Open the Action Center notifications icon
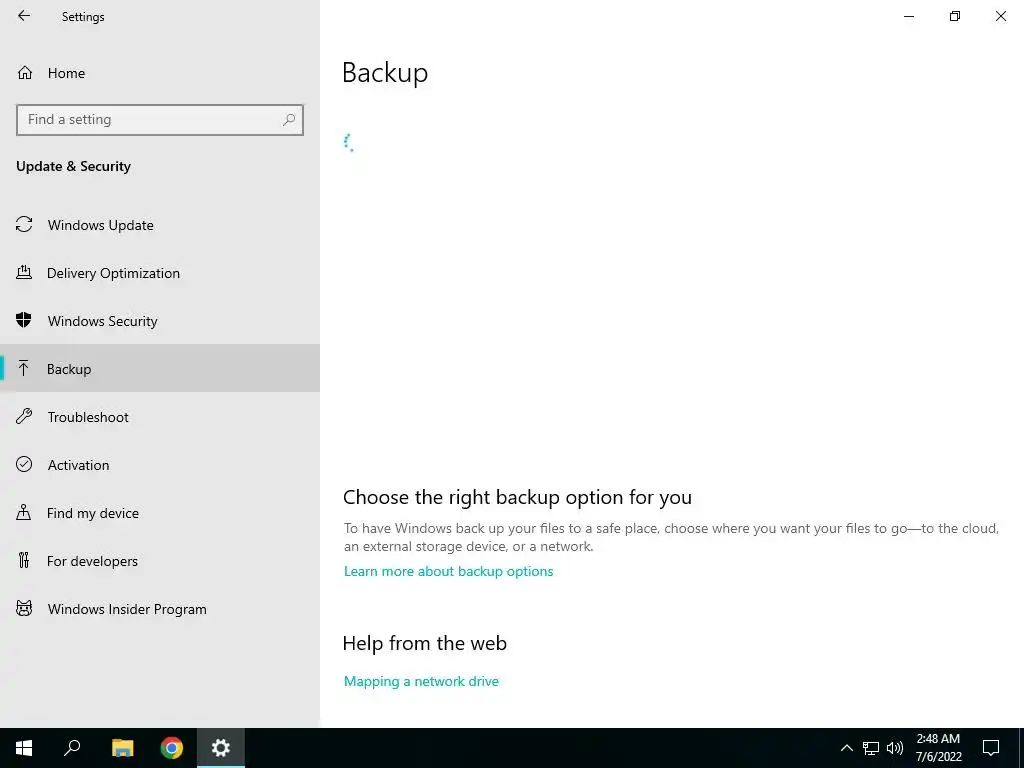The image size is (1024, 768). pos(991,748)
